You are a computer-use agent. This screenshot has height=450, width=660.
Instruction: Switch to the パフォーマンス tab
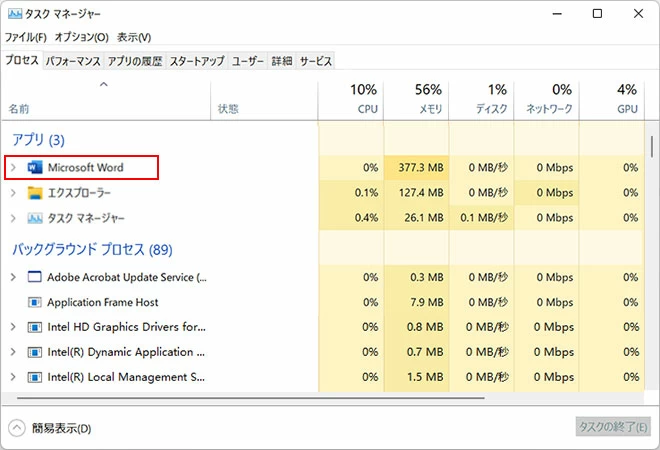coord(74,61)
